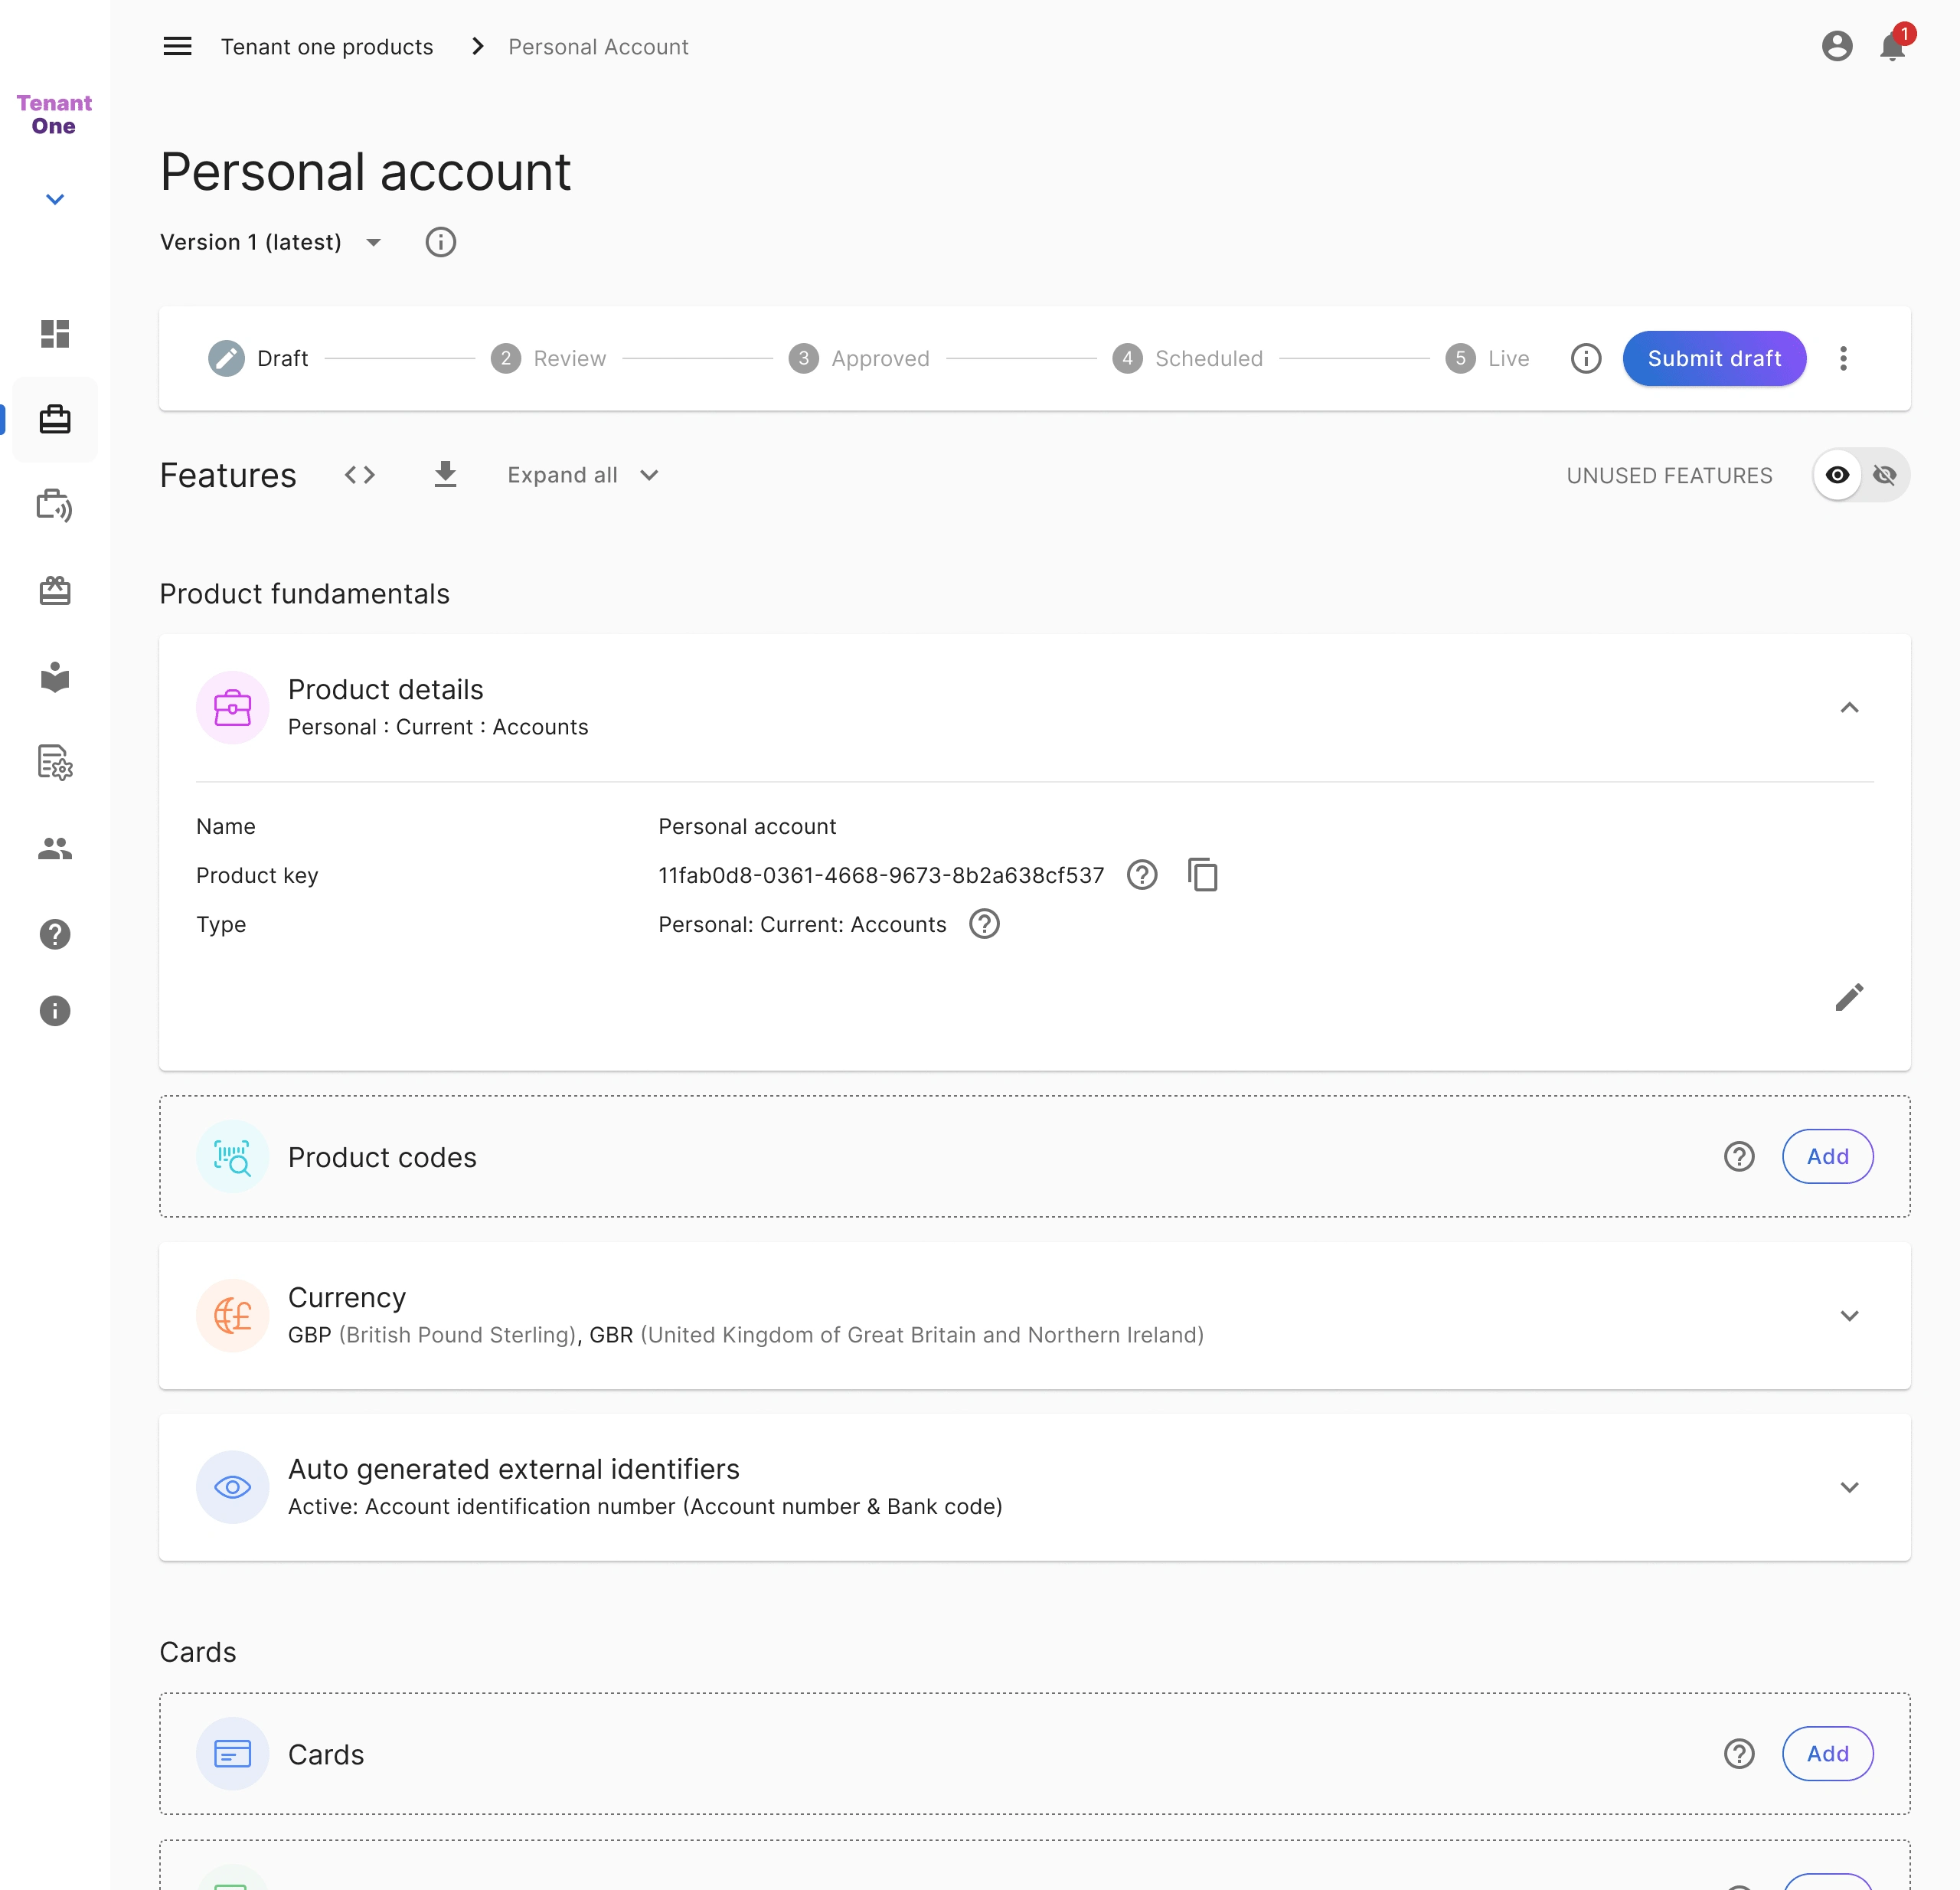
Task: Click the Submit draft button
Action: (x=1714, y=358)
